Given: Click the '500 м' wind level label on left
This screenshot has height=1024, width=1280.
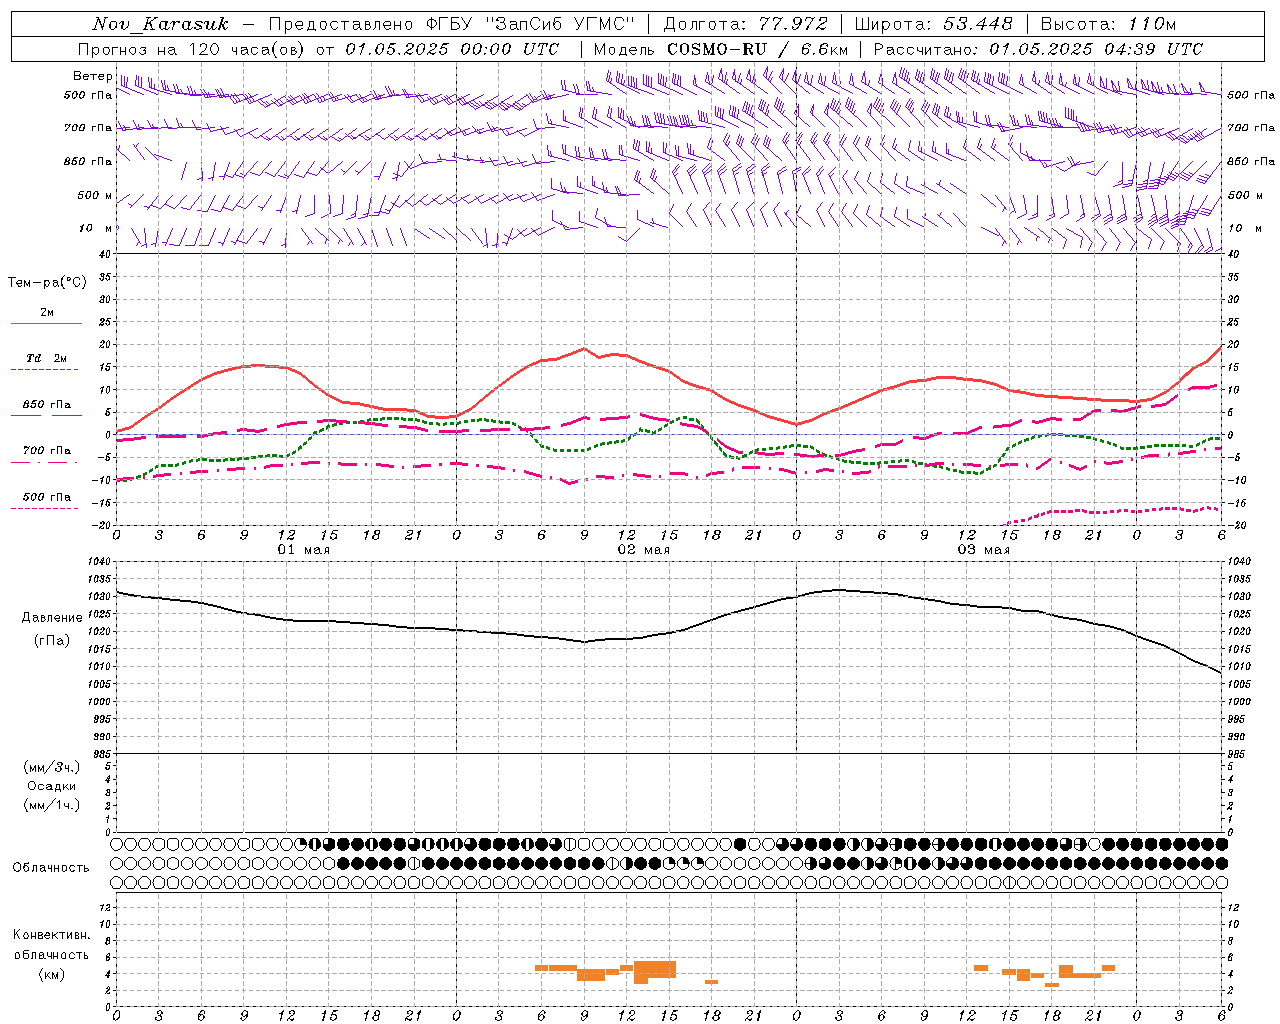Looking at the screenshot, I should pos(95,195).
